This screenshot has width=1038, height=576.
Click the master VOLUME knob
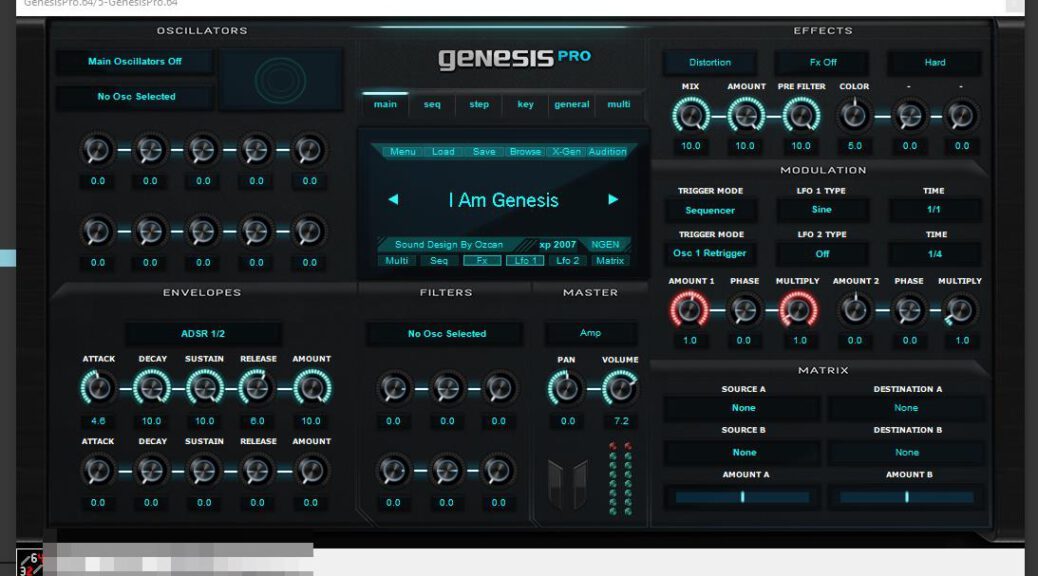click(620, 388)
